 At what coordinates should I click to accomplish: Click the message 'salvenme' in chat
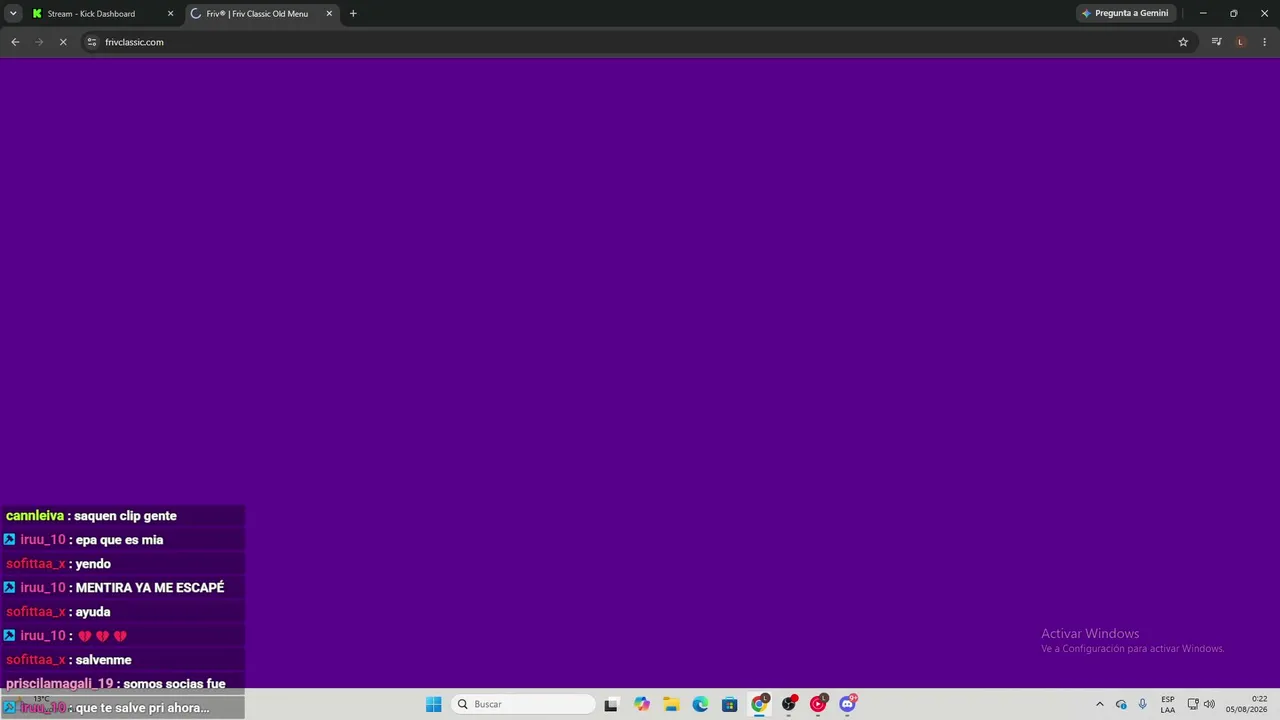tap(103, 660)
